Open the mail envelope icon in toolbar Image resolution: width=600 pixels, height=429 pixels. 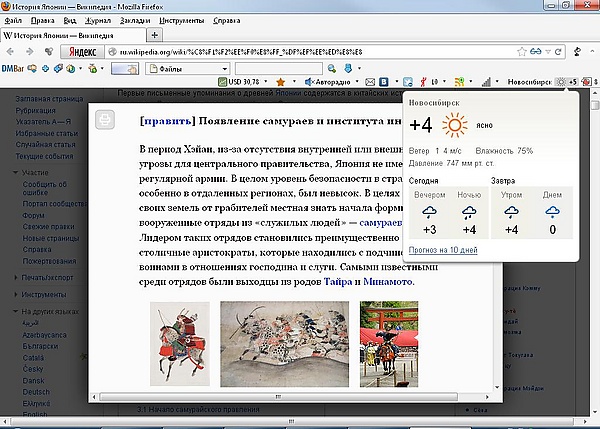coord(370,82)
